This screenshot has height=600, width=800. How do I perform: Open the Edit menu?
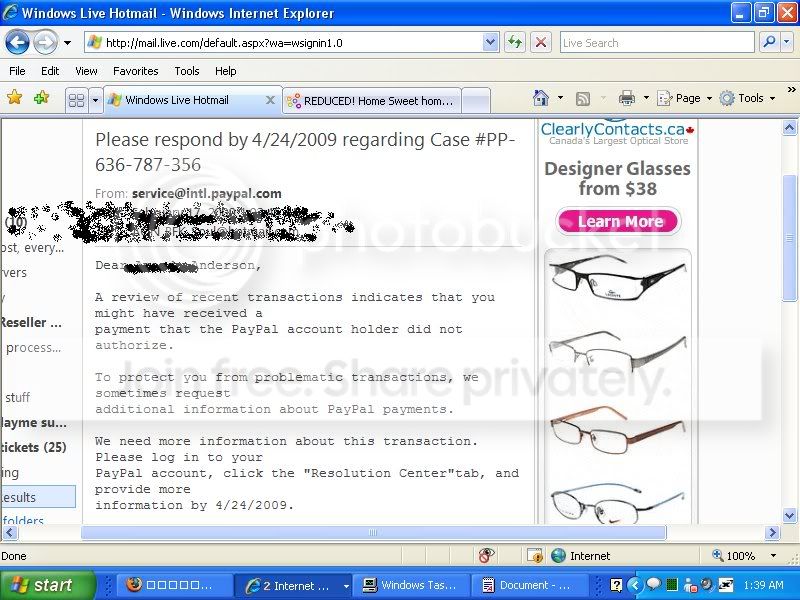[50, 71]
